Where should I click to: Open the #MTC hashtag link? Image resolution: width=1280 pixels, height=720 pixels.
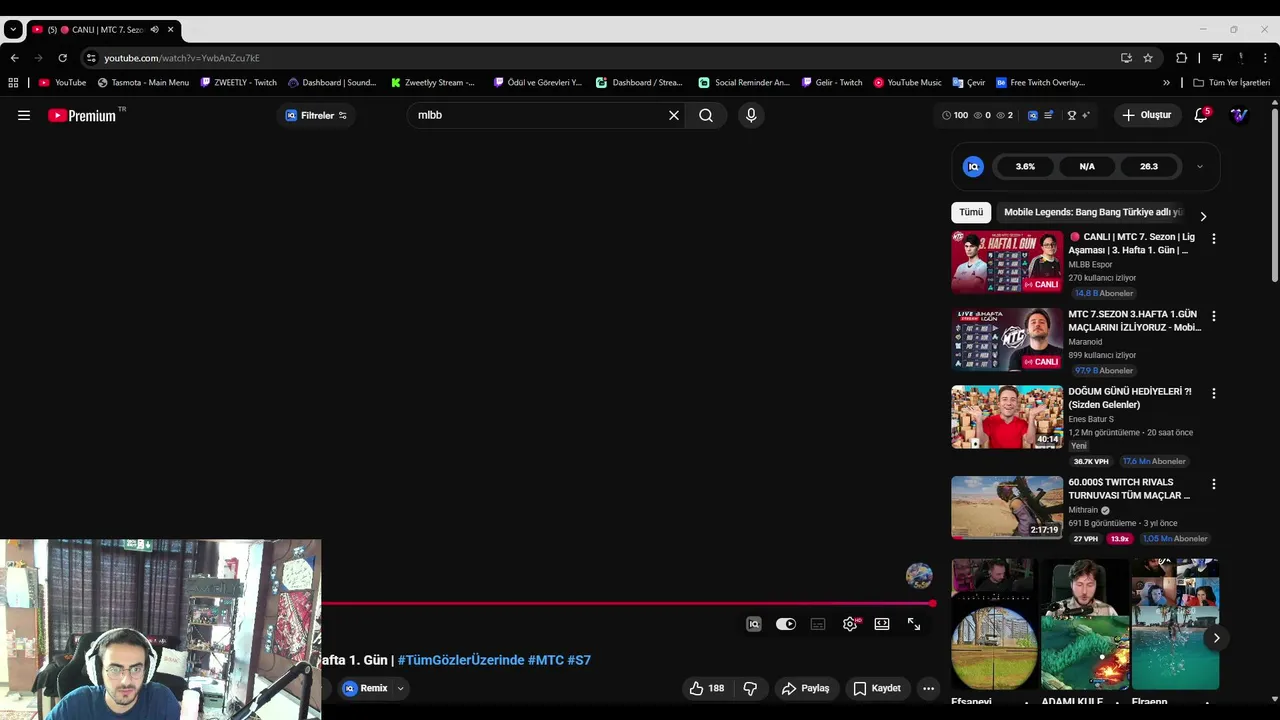pyautogui.click(x=546, y=660)
